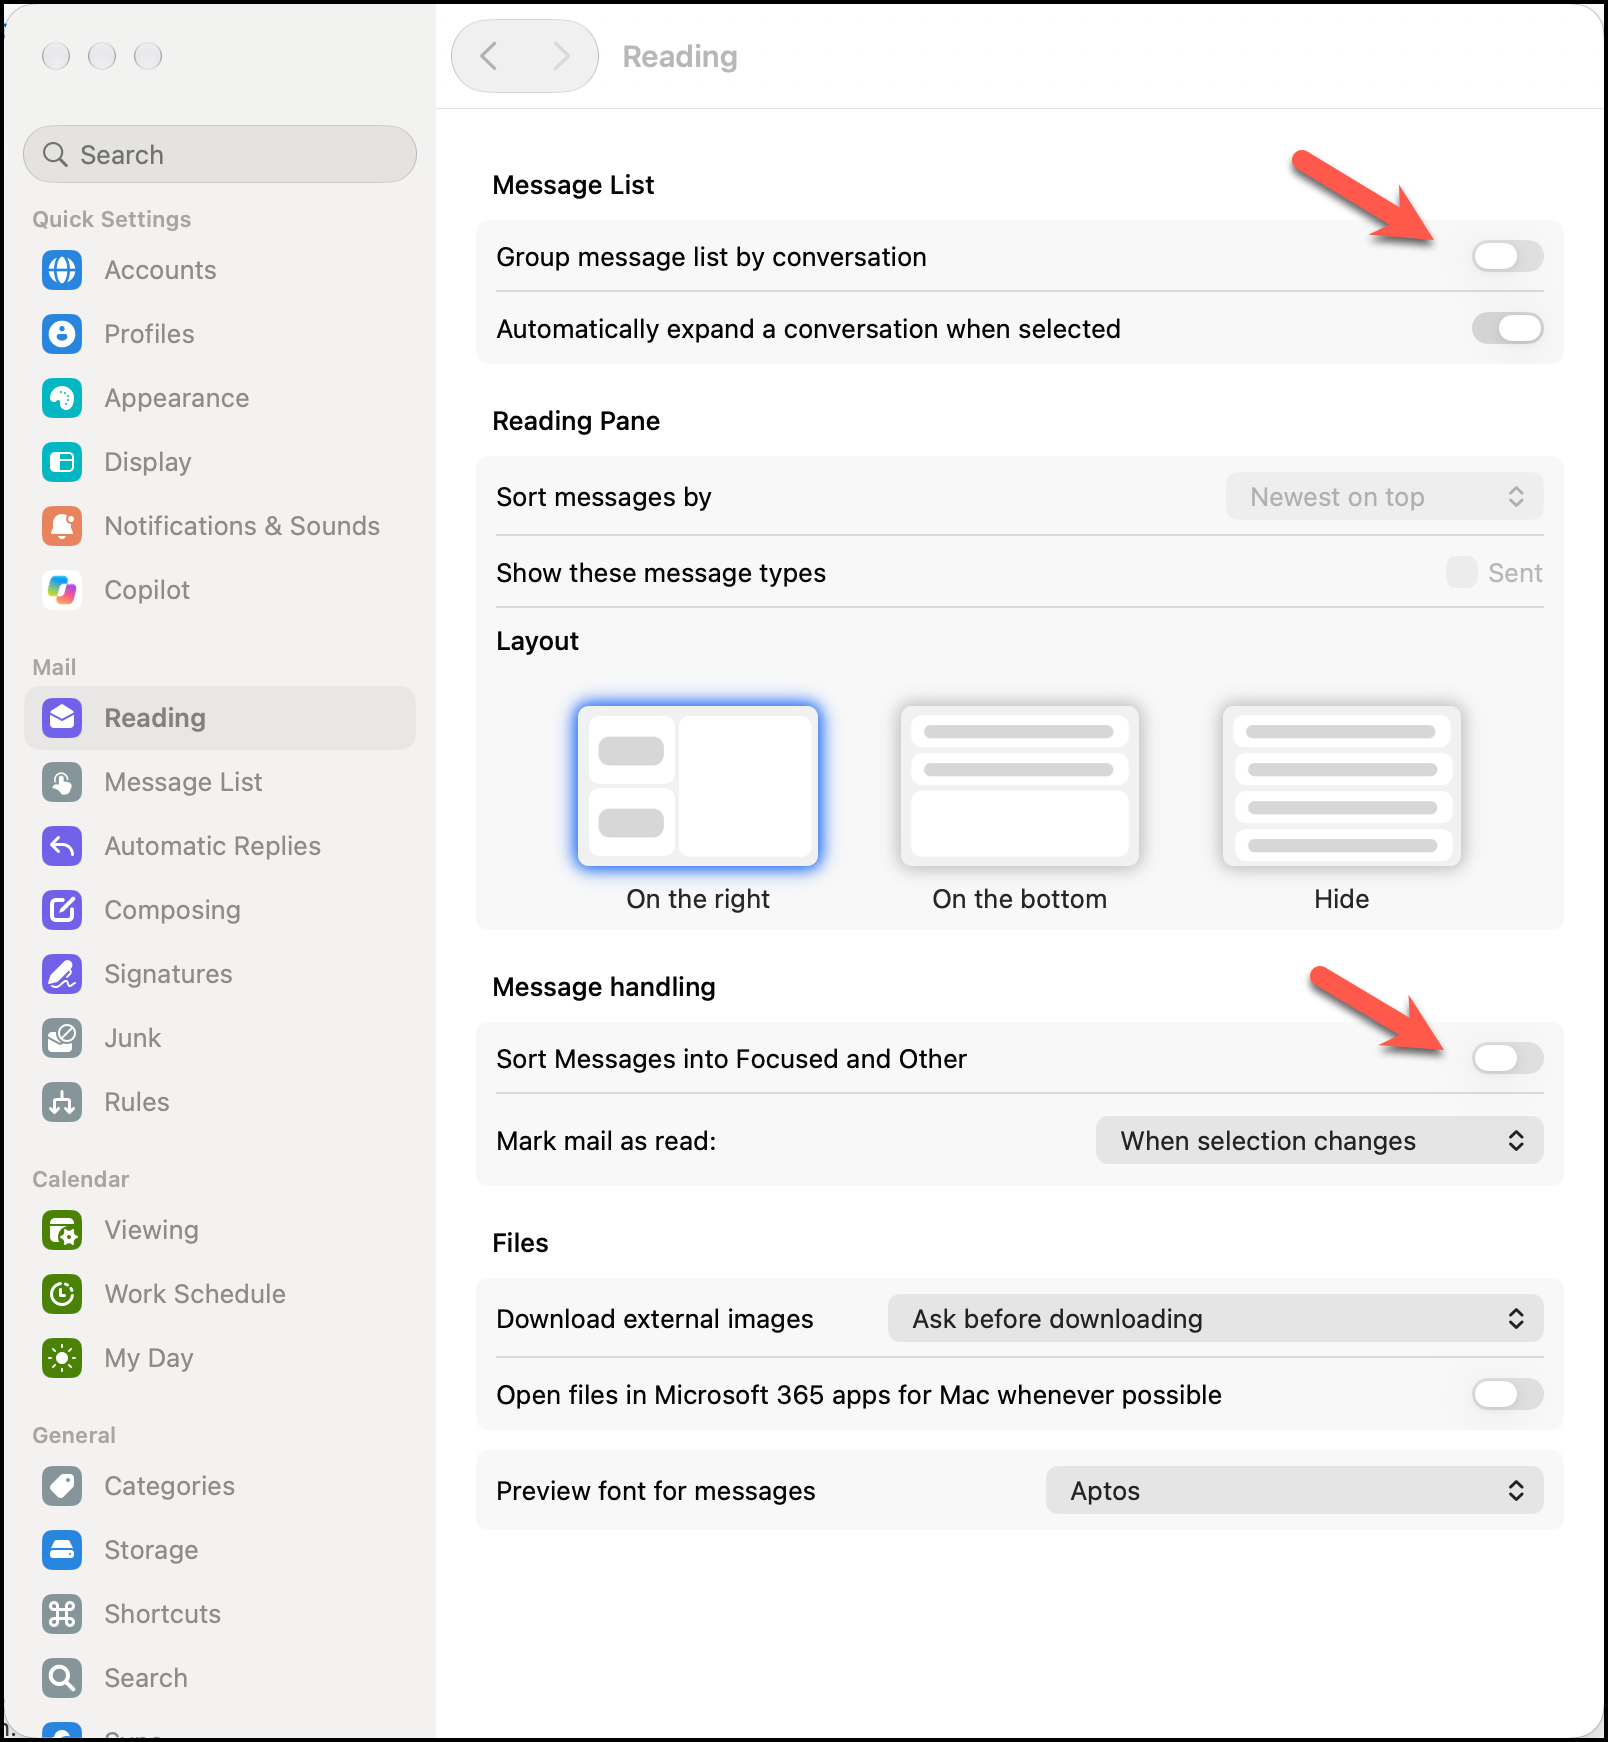Click the Signatures icon
The width and height of the screenshot is (1608, 1742).
coord(62,974)
